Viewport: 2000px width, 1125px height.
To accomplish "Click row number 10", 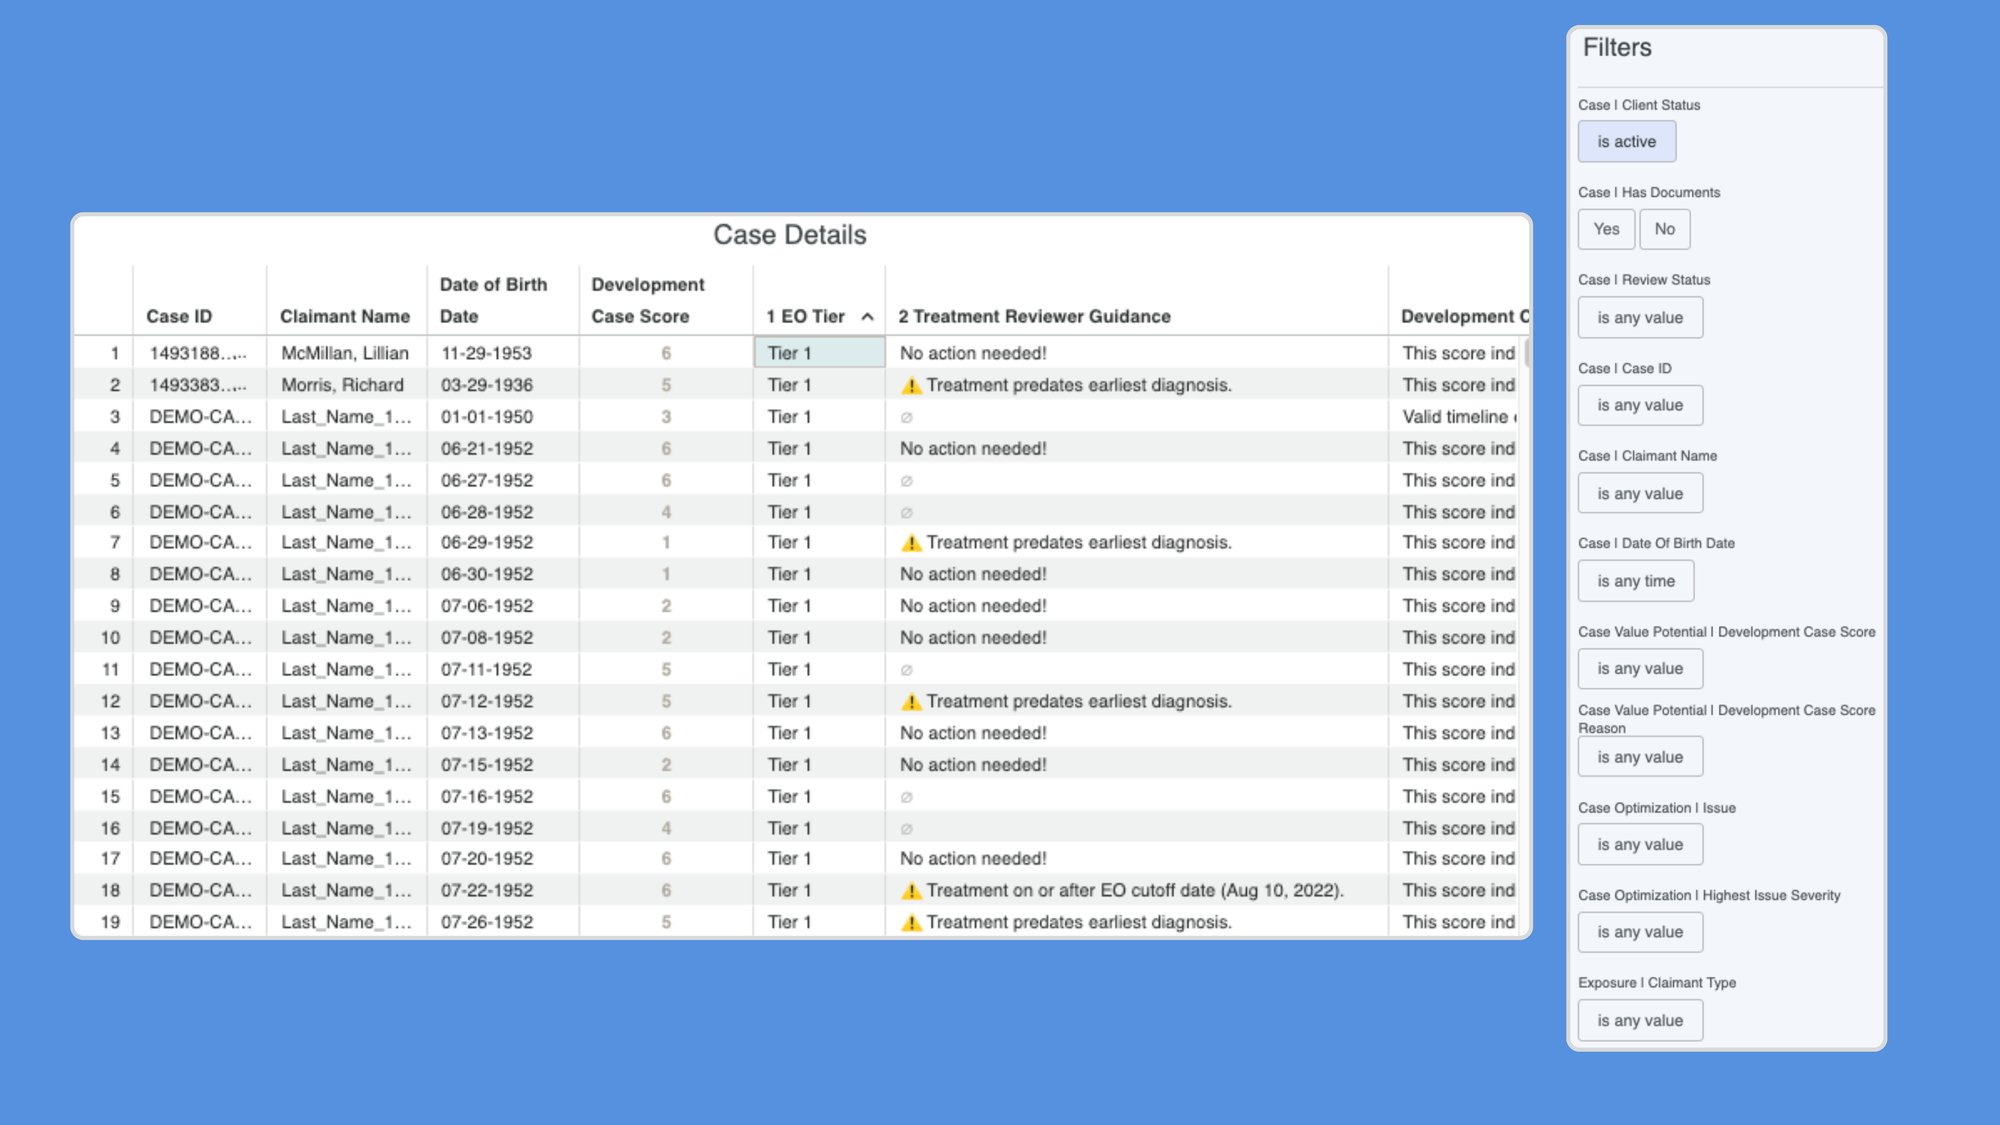I will pos(110,638).
